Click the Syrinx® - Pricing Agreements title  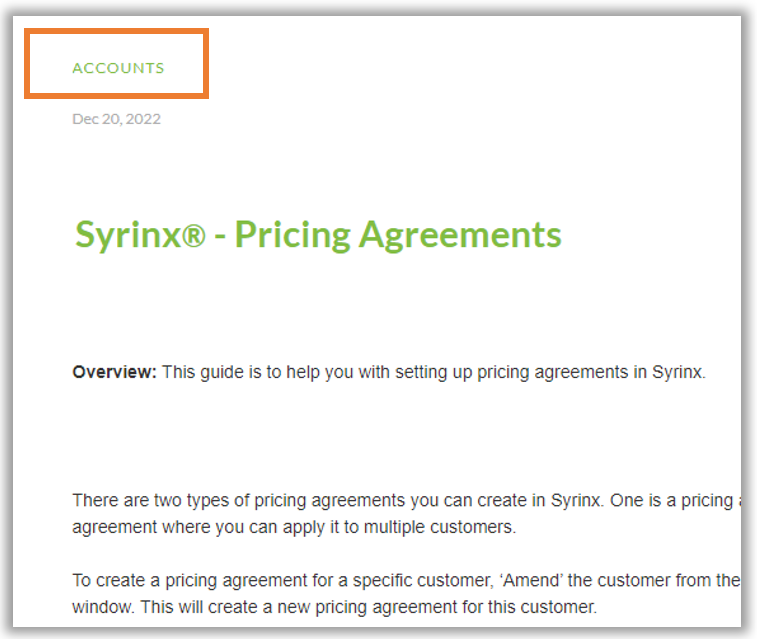[318, 235]
